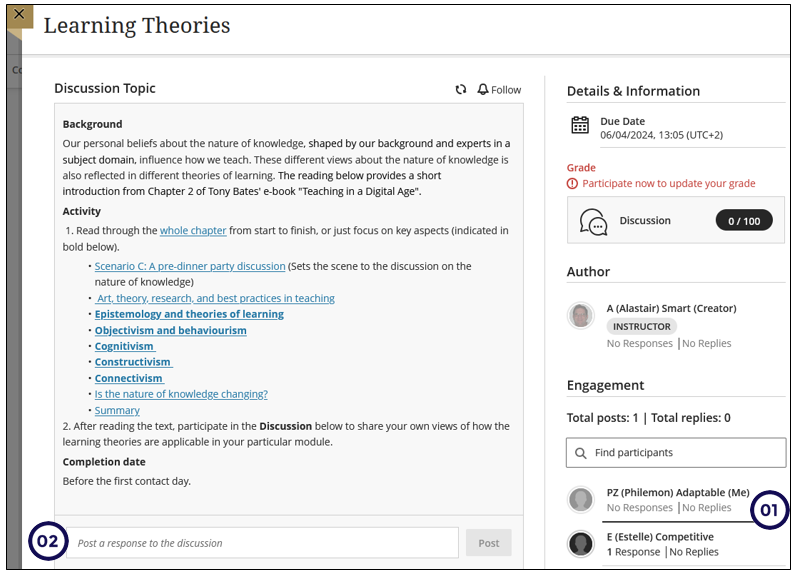Click the Engagement heading
Screen dimensions: 795x576
pos(605,385)
